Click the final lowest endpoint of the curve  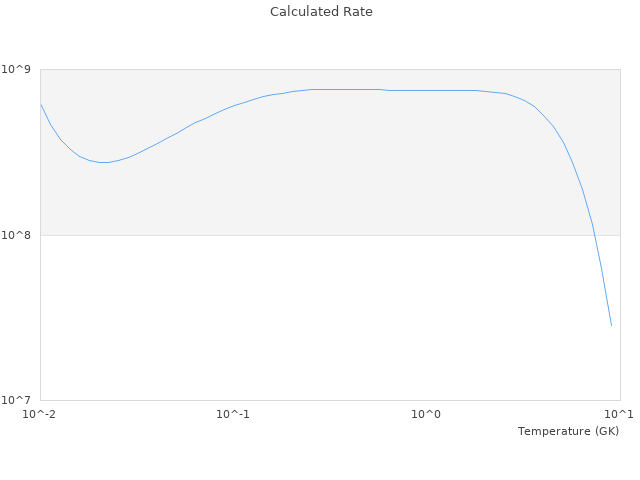point(611,325)
